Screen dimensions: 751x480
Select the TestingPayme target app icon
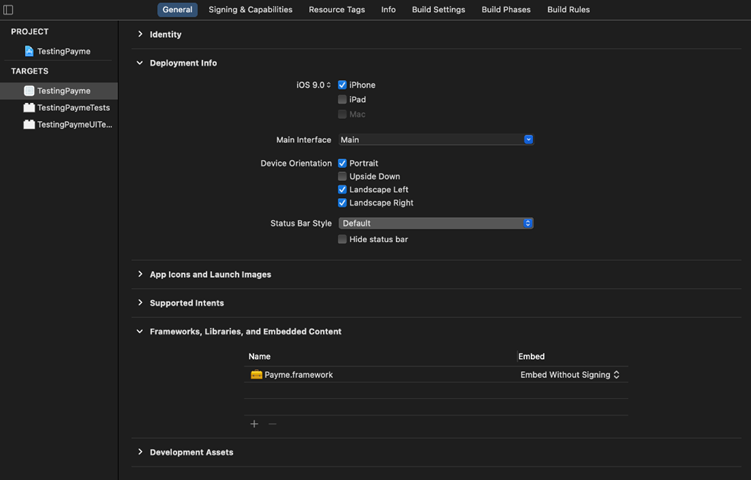29,91
